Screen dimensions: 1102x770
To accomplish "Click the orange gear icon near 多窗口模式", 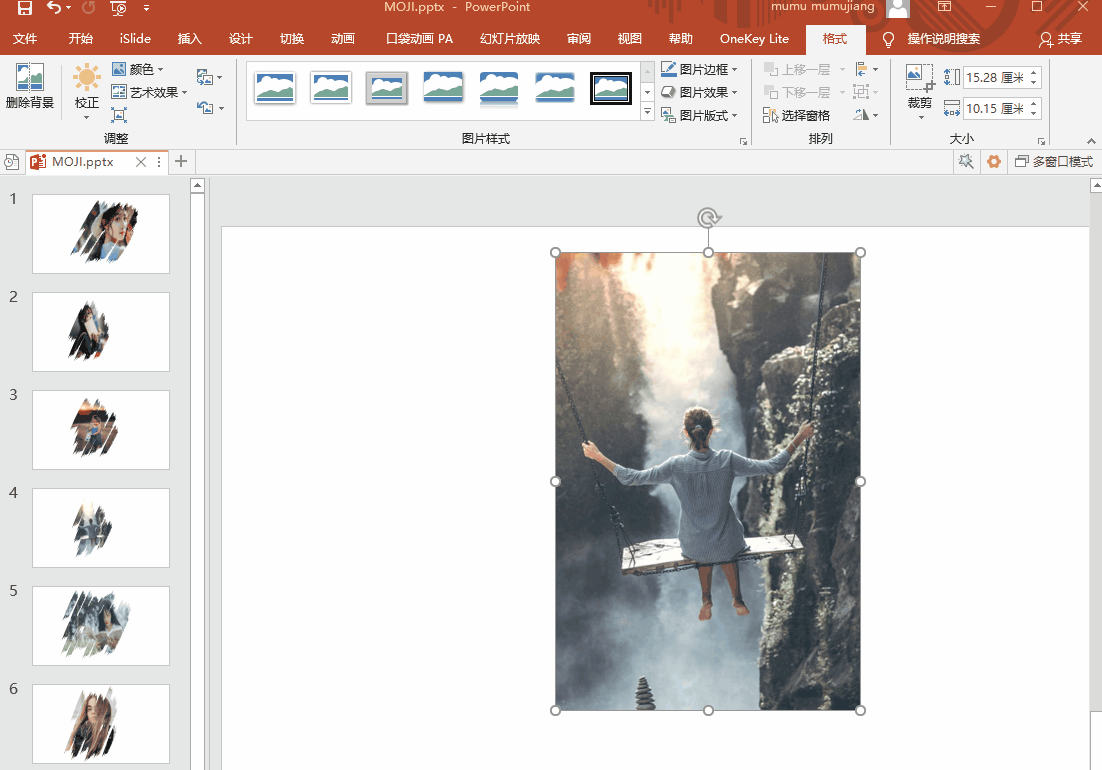I will 993,162.
